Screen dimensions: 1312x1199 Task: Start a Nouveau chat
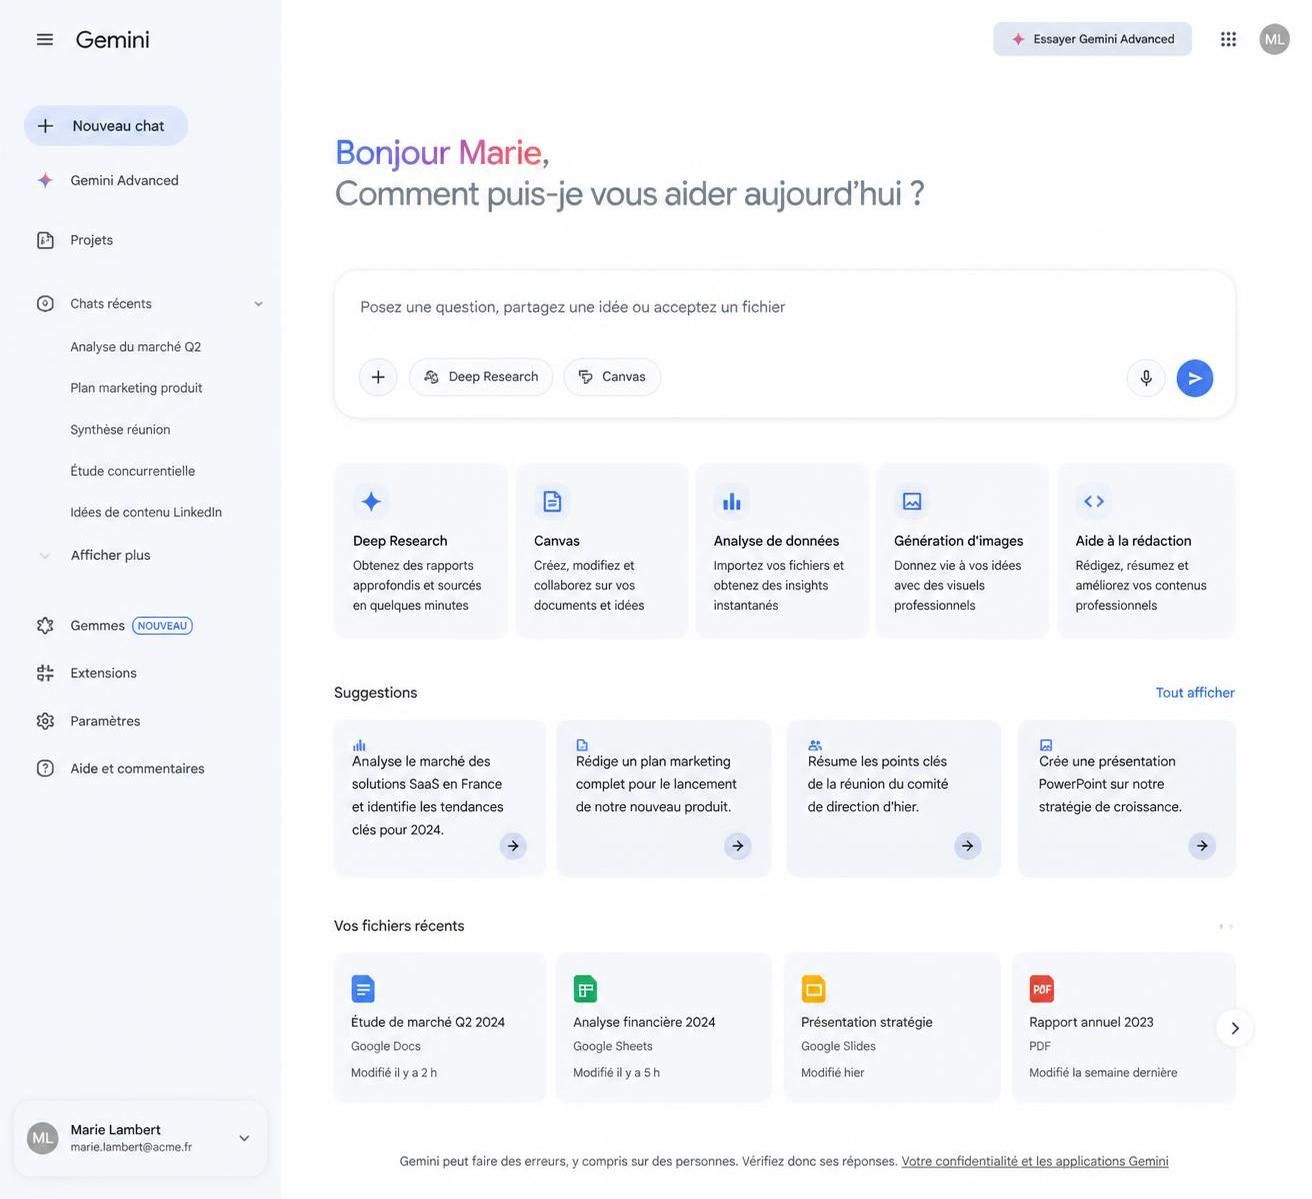tap(106, 126)
